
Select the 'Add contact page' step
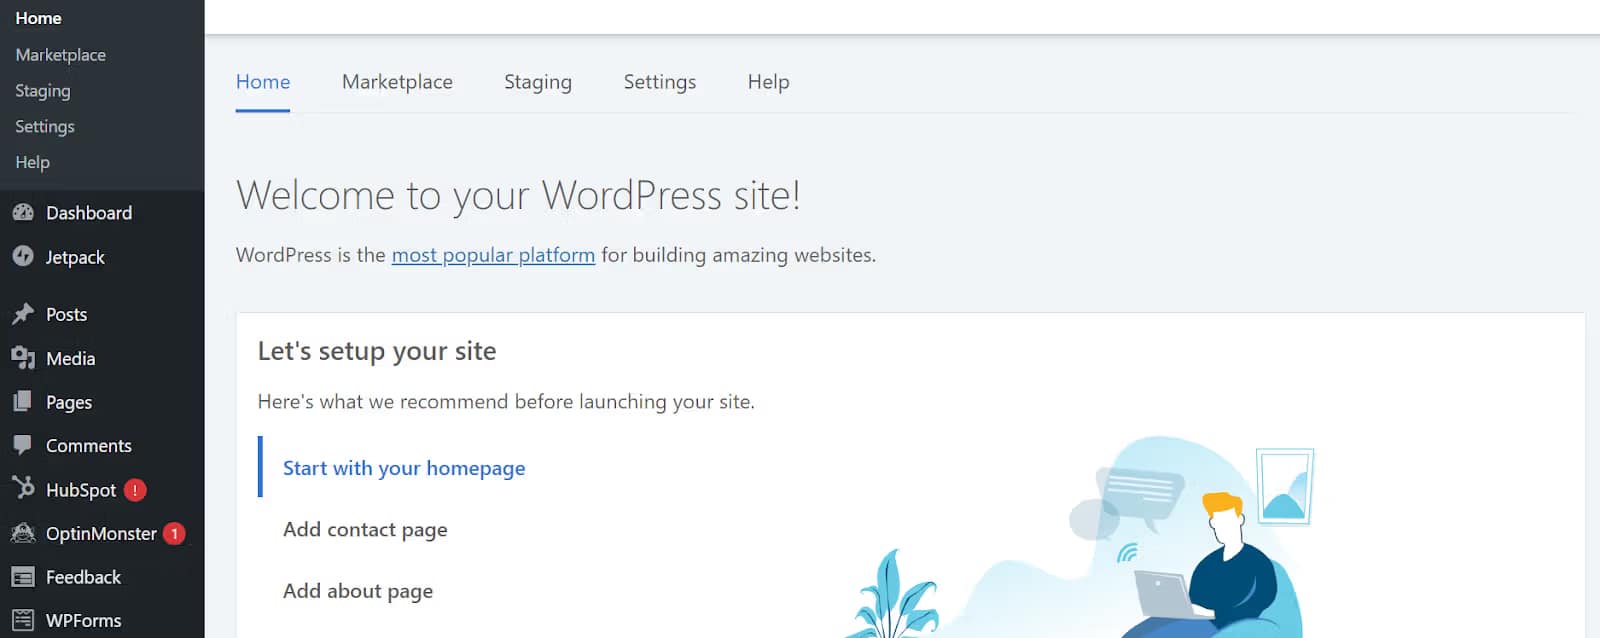tap(365, 530)
